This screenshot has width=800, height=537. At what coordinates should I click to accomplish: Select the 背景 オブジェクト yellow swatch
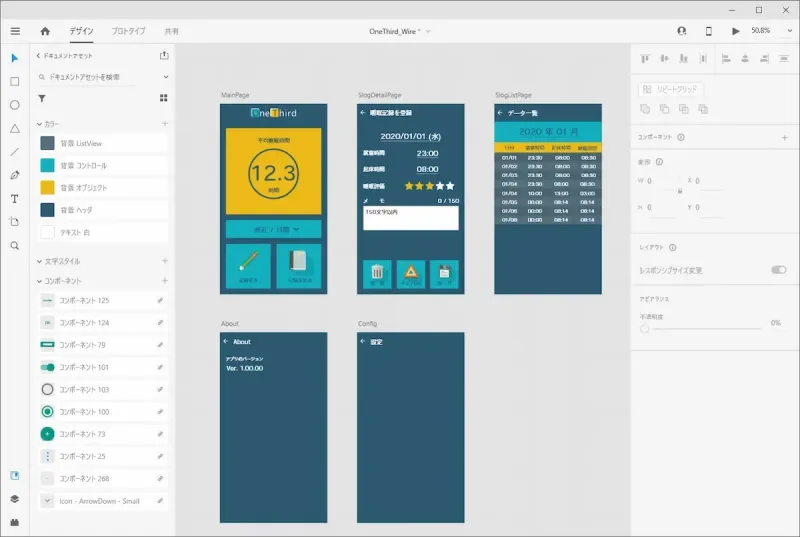(x=47, y=188)
